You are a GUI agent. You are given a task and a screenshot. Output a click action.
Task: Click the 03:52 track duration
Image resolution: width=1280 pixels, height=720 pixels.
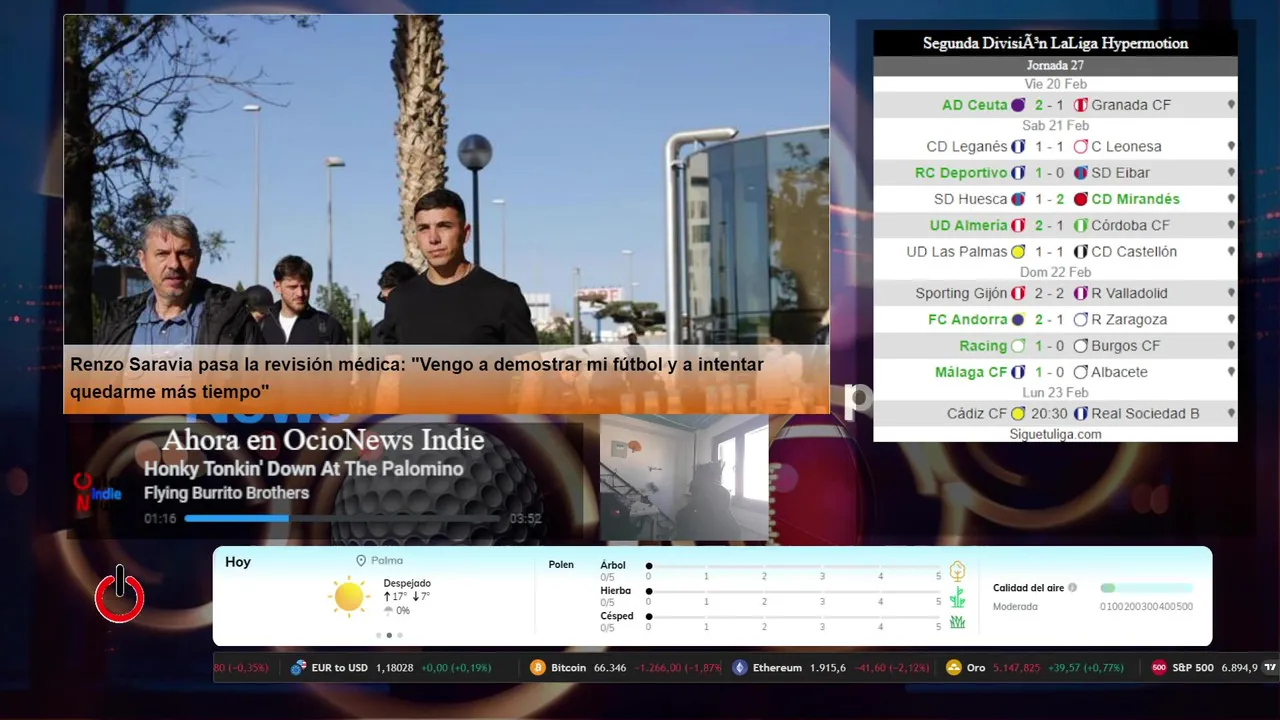point(526,519)
